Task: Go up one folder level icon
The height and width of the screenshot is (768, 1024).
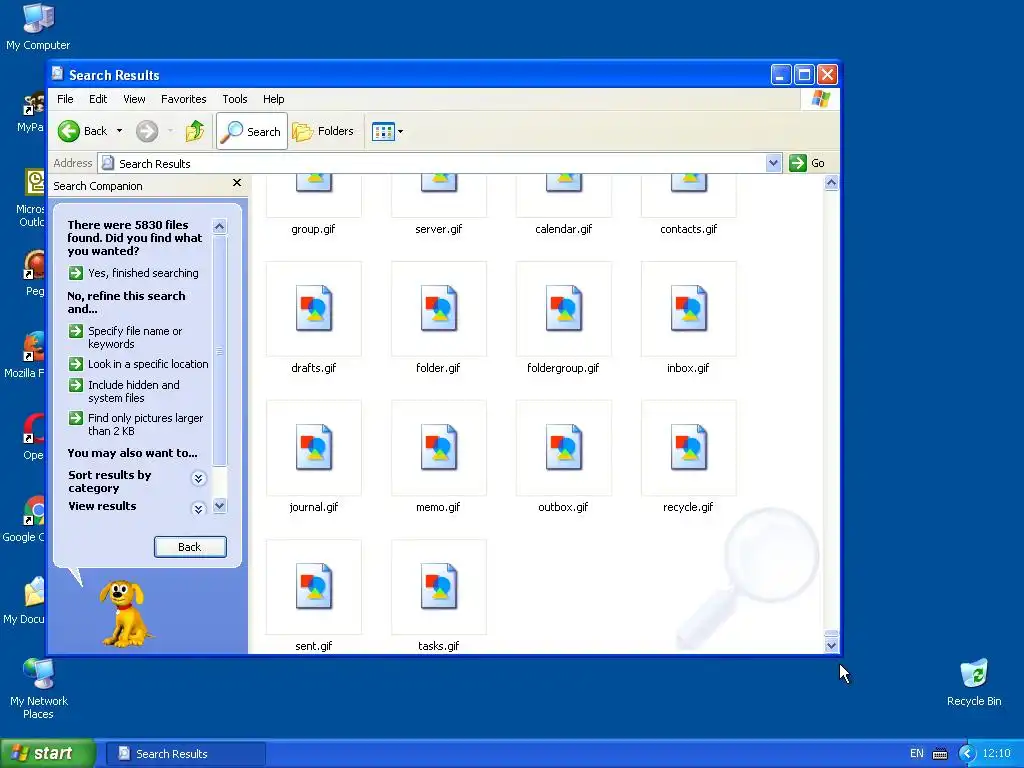Action: coord(195,131)
